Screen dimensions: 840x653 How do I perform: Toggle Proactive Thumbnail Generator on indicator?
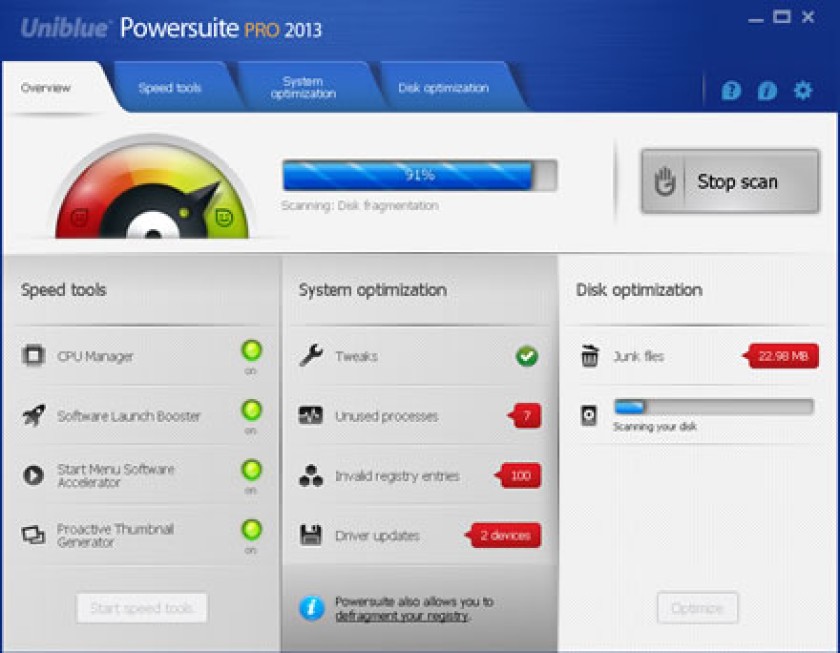tap(251, 530)
